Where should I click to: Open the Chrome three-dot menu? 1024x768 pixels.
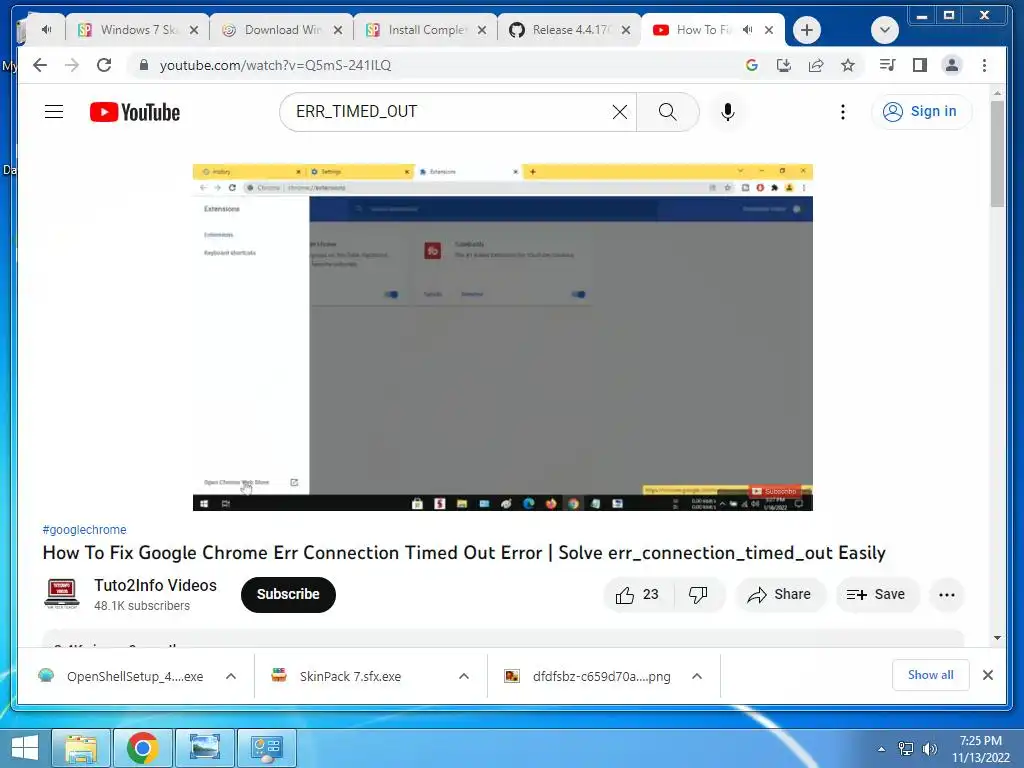(984, 65)
